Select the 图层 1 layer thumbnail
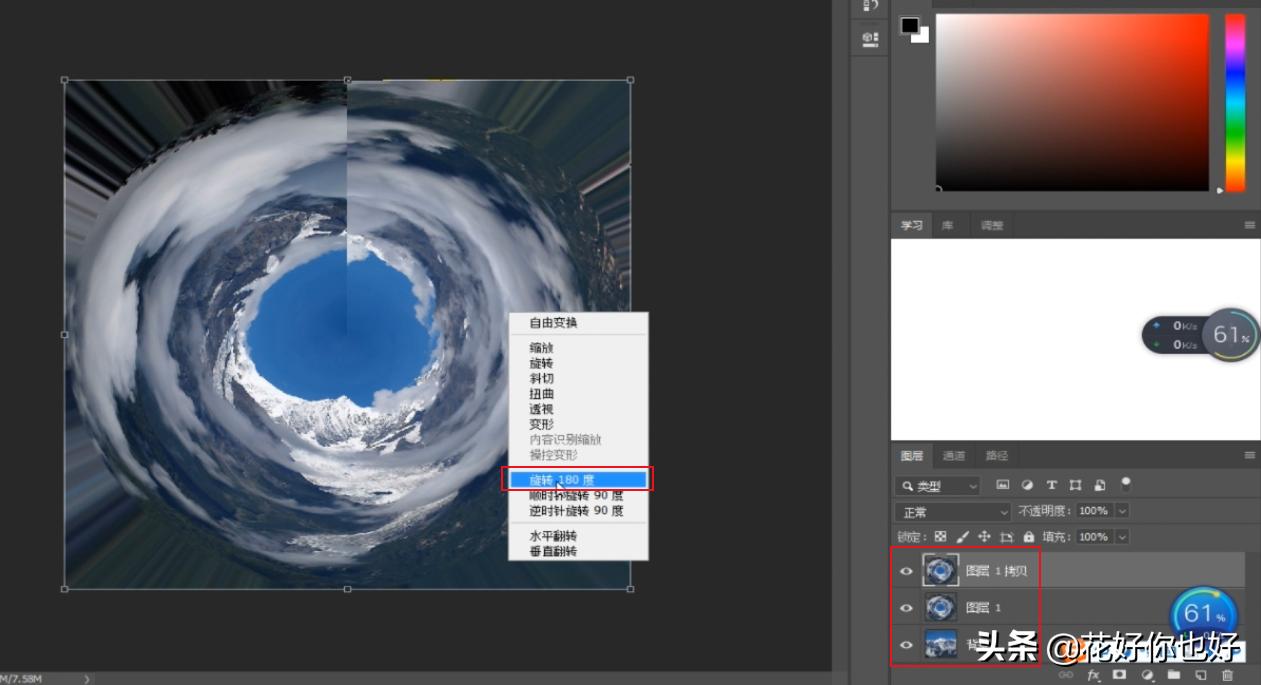Image resolution: width=1261 pixels, height=685 pixels. pyautogui.click(x=940, y=607)
